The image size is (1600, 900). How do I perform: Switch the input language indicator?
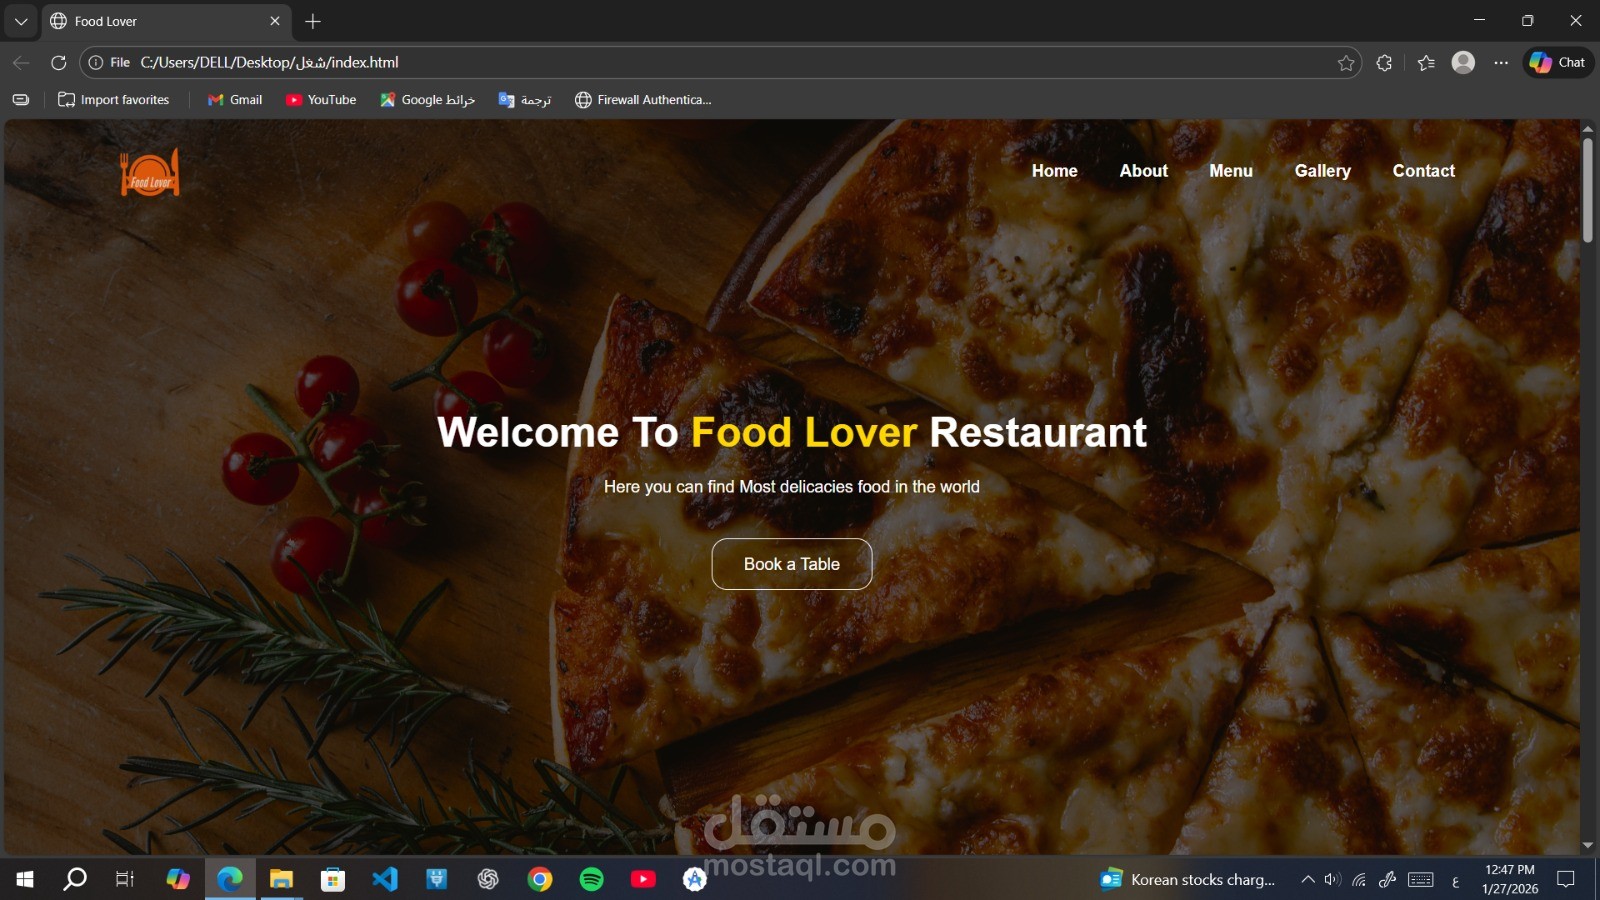click(1456, 881)
